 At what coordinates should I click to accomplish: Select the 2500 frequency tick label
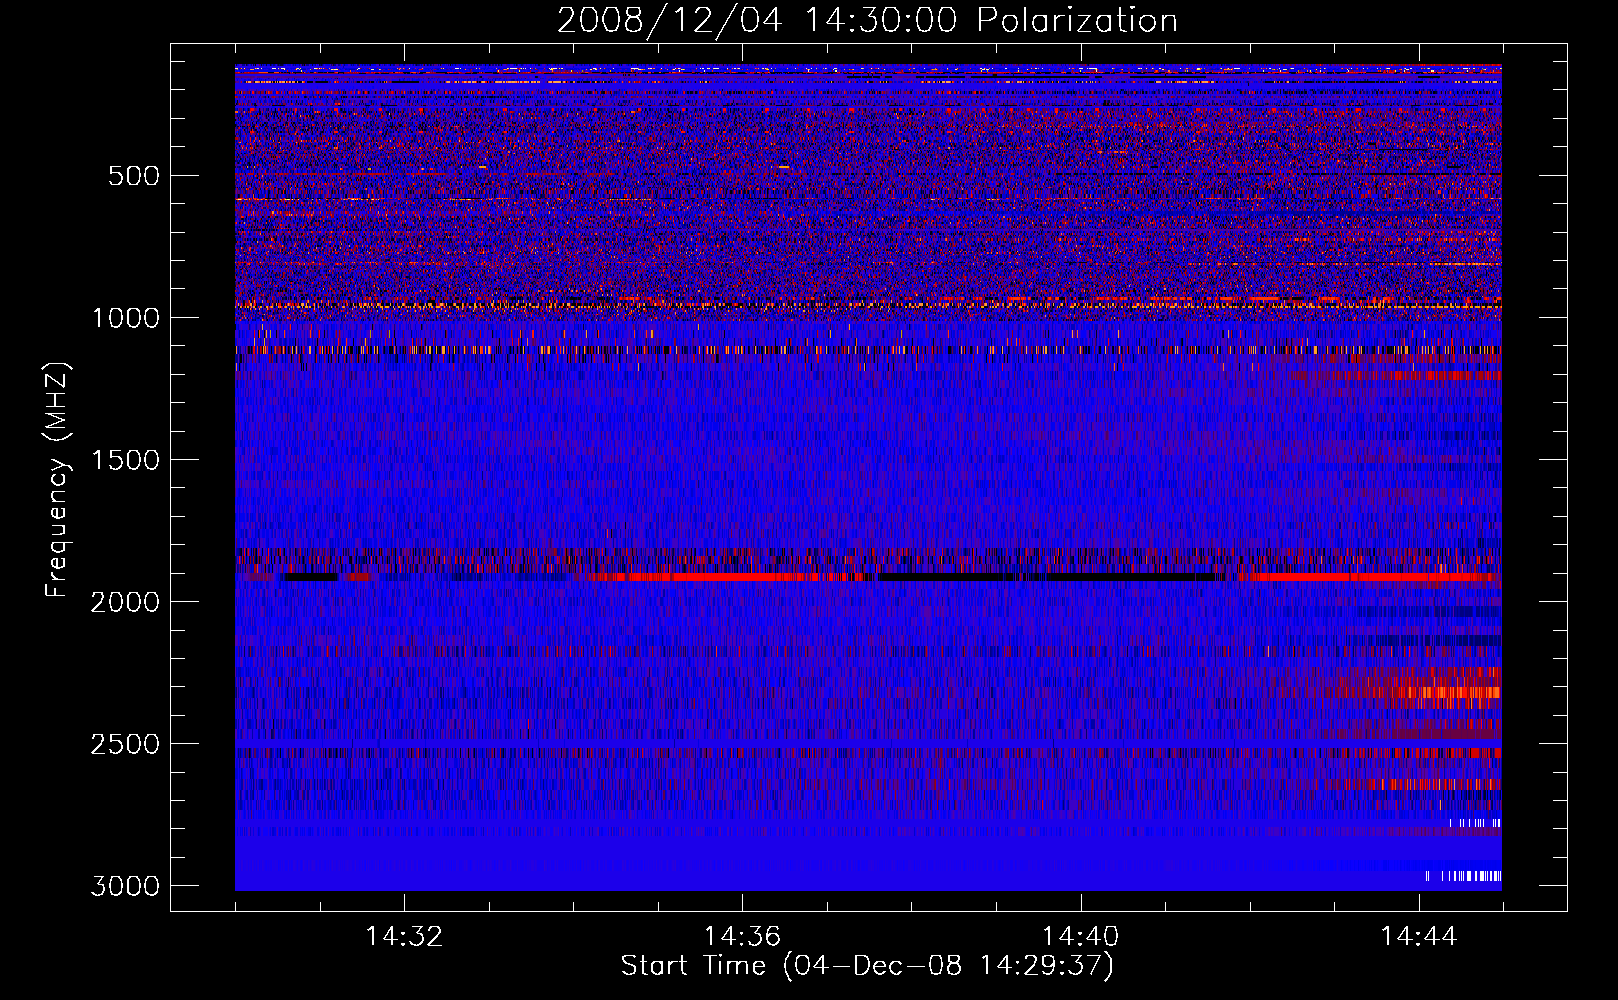point(125,744)
